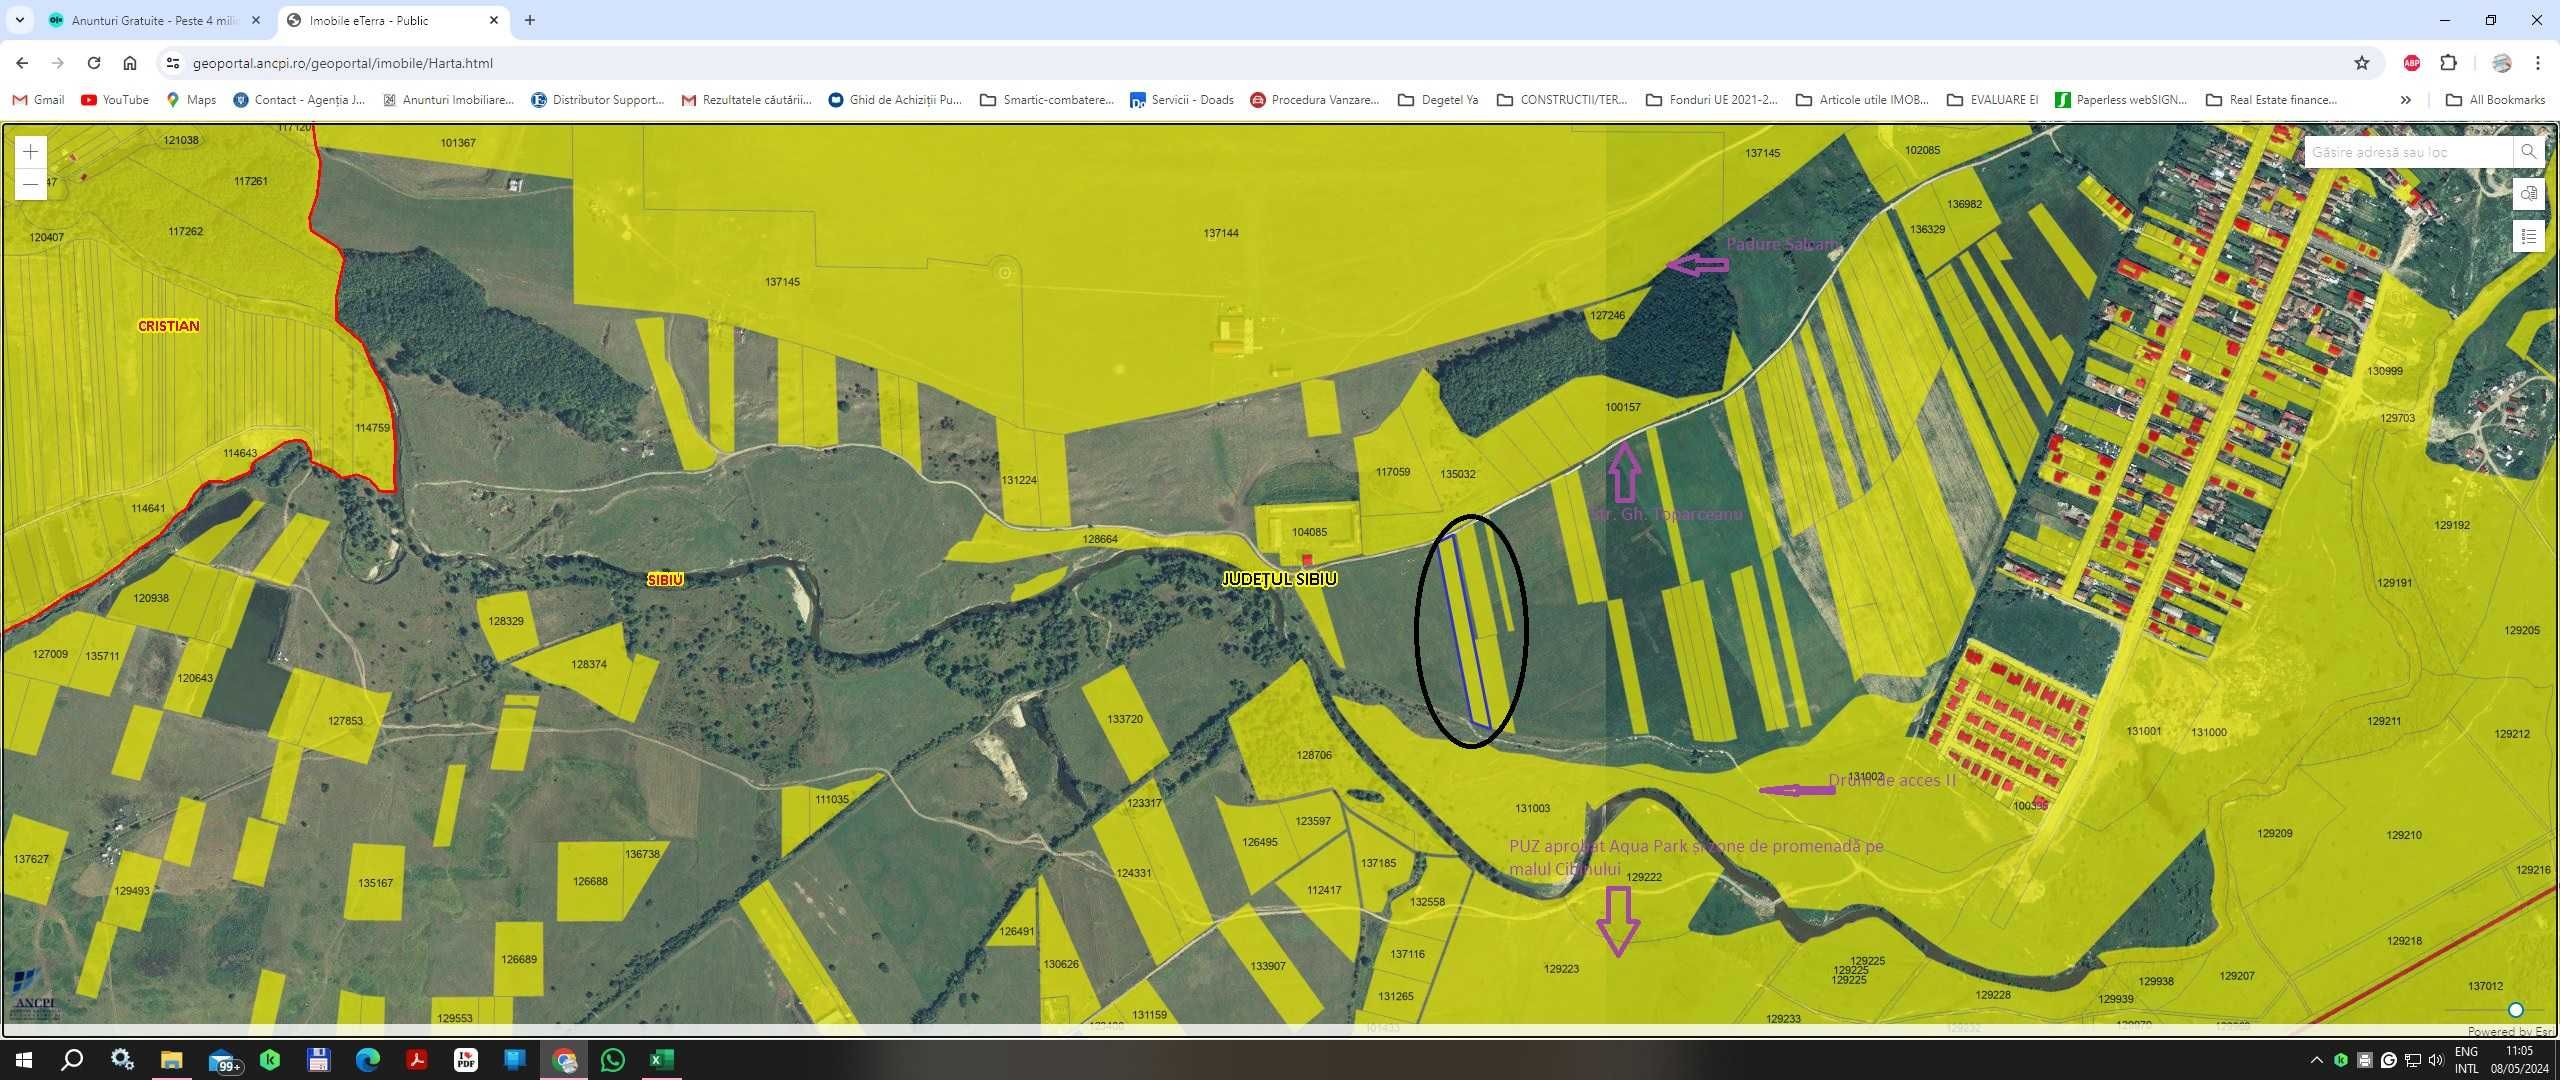The width and height of the screenshot is (2560, 1080).
Task: Open the Paperless webSIGN bookmark
Action: tap(2121, 100)
